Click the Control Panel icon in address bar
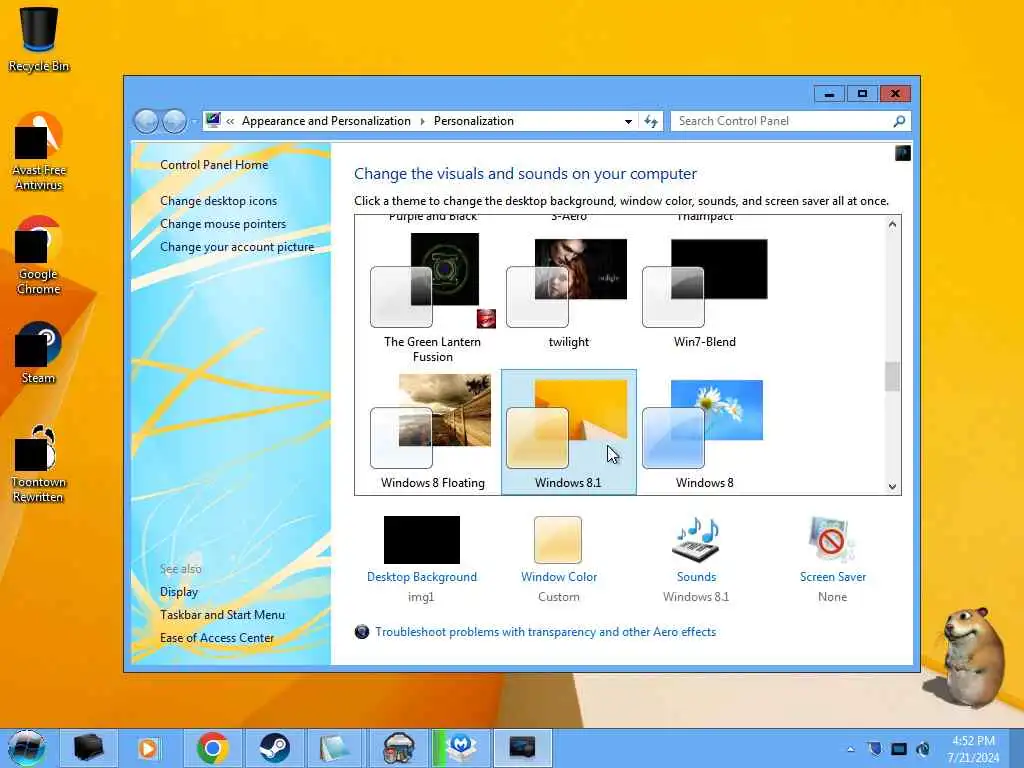1024x768 pixels. (213, 120)
